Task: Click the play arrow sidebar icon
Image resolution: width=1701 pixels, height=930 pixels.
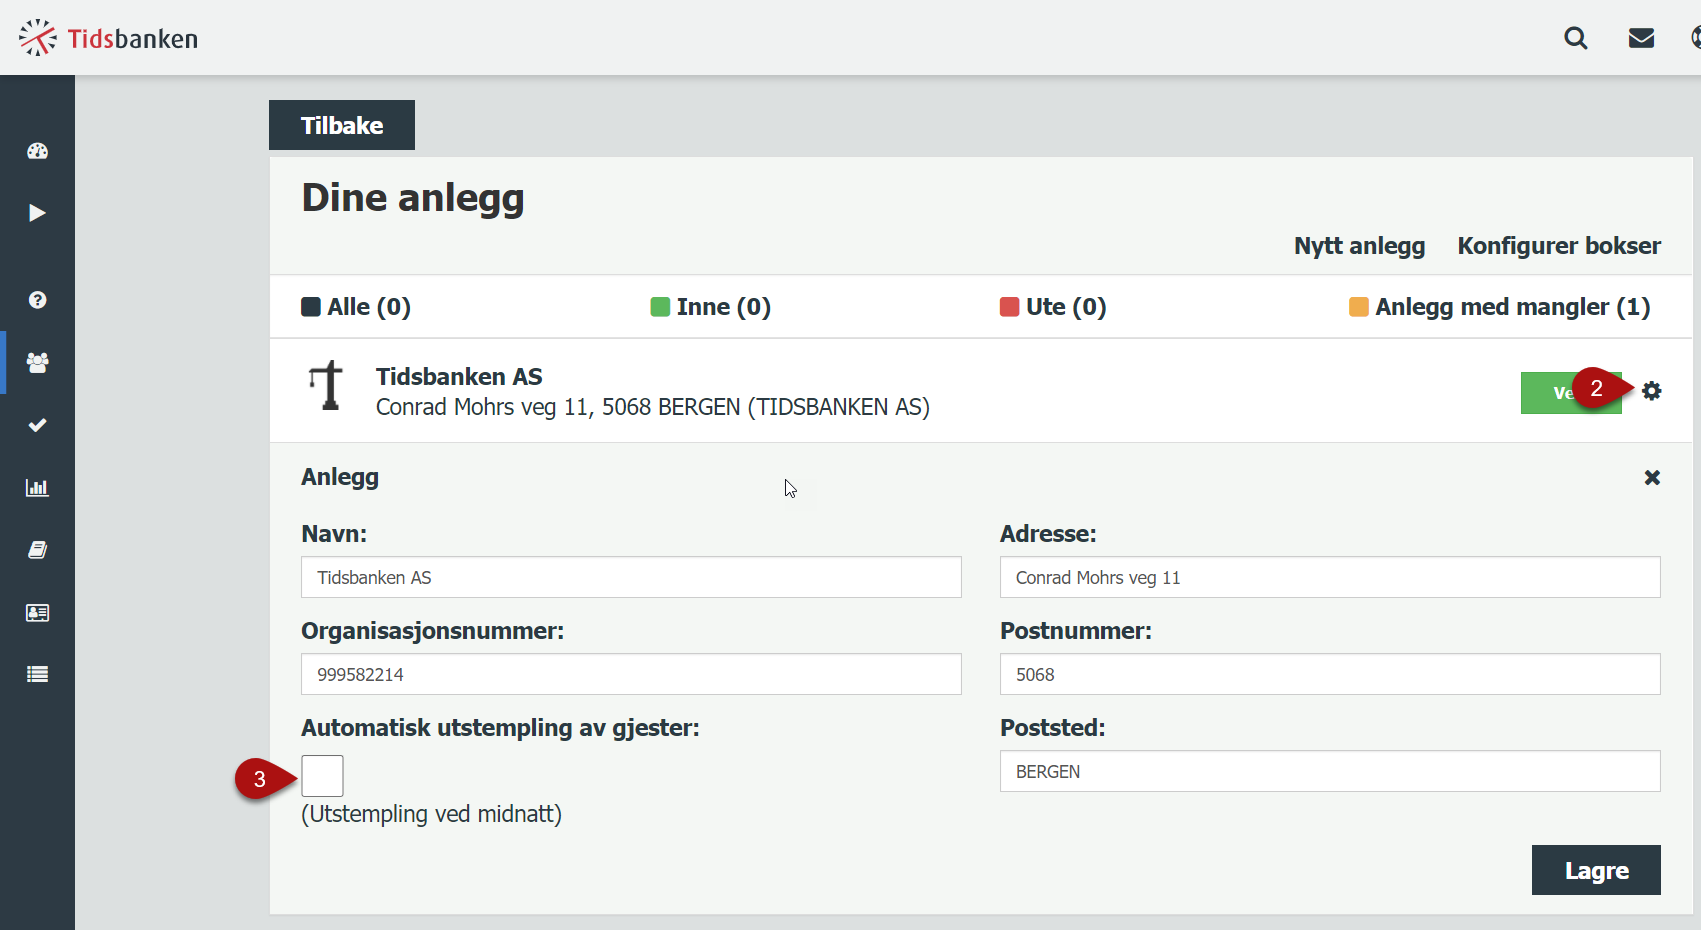Action: (x=37, y=213)
